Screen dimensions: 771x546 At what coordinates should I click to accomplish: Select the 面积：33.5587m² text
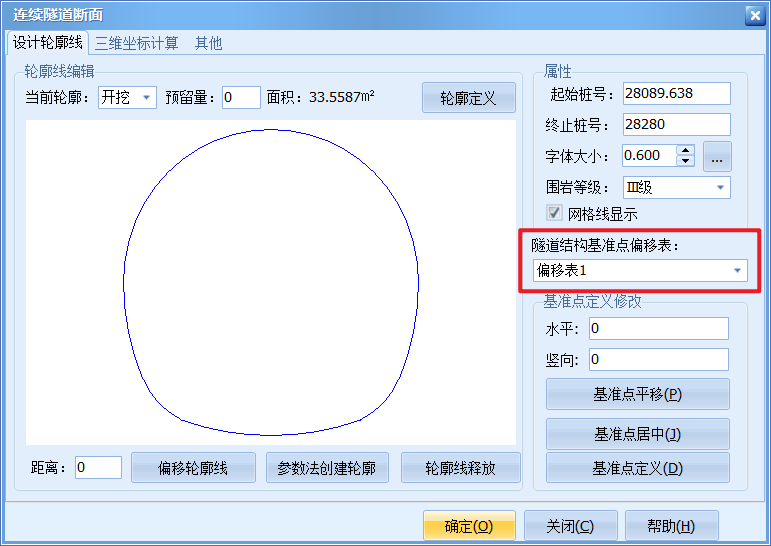pos(321,97)
